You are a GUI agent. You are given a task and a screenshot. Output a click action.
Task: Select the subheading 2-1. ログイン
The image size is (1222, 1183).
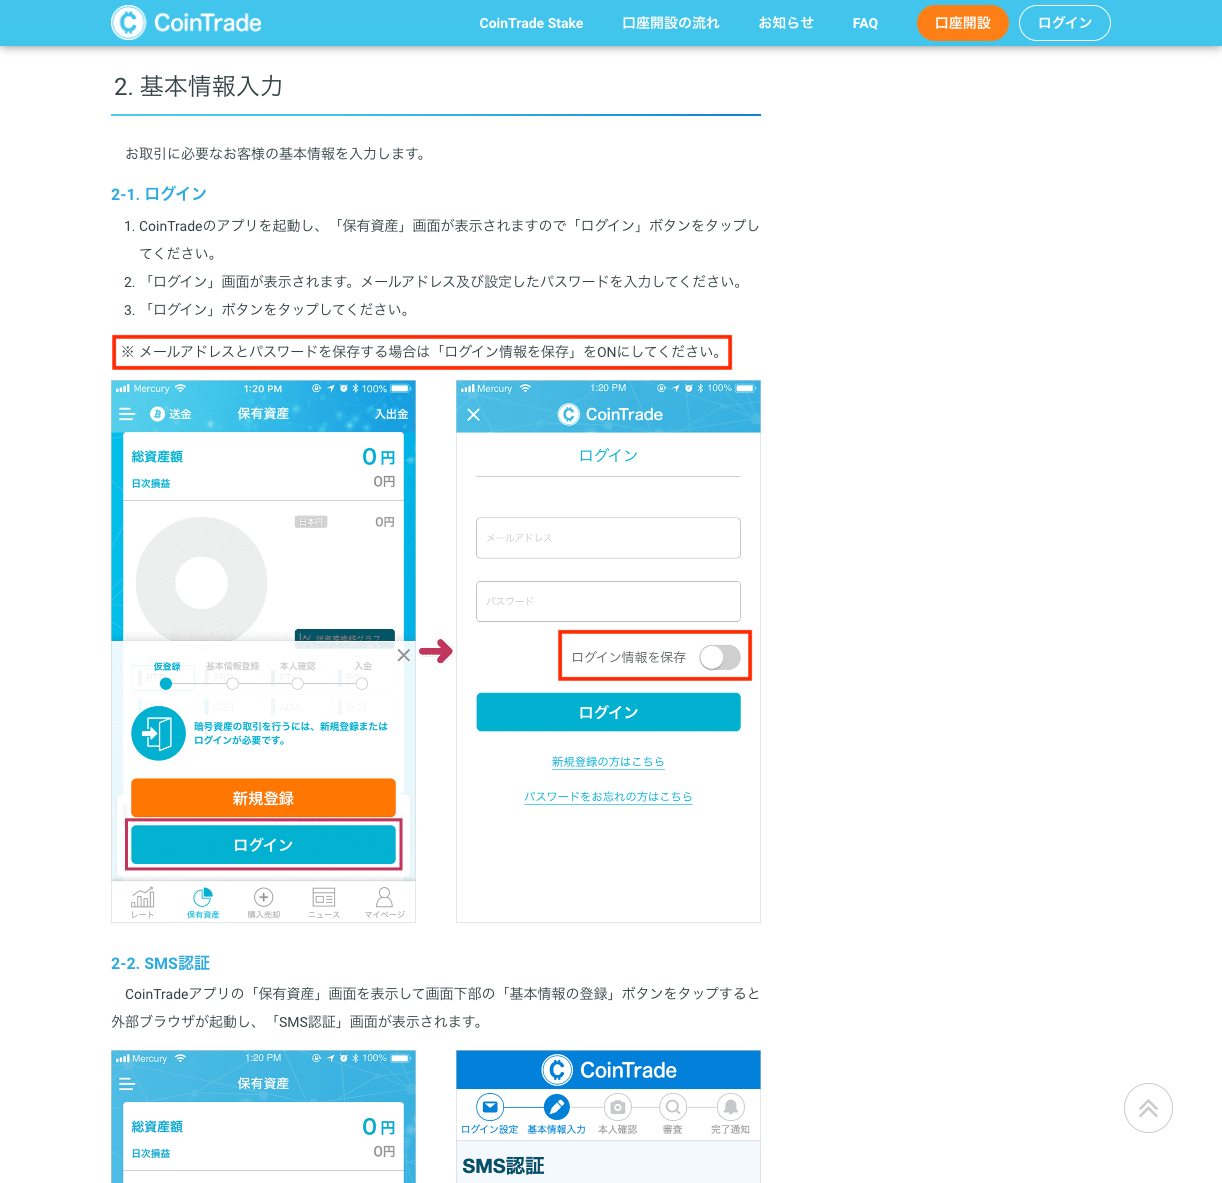pos(159,194)
